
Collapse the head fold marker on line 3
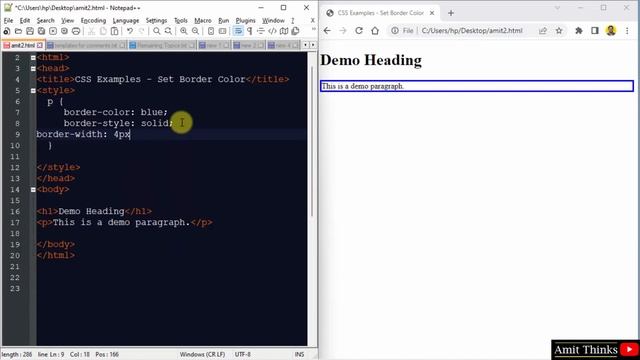point(33,69)
